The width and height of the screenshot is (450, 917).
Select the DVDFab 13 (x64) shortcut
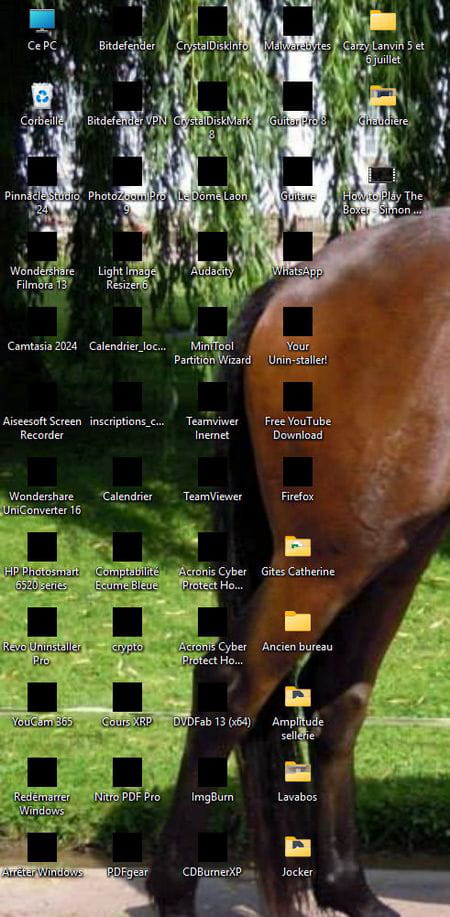pos(212,697)
